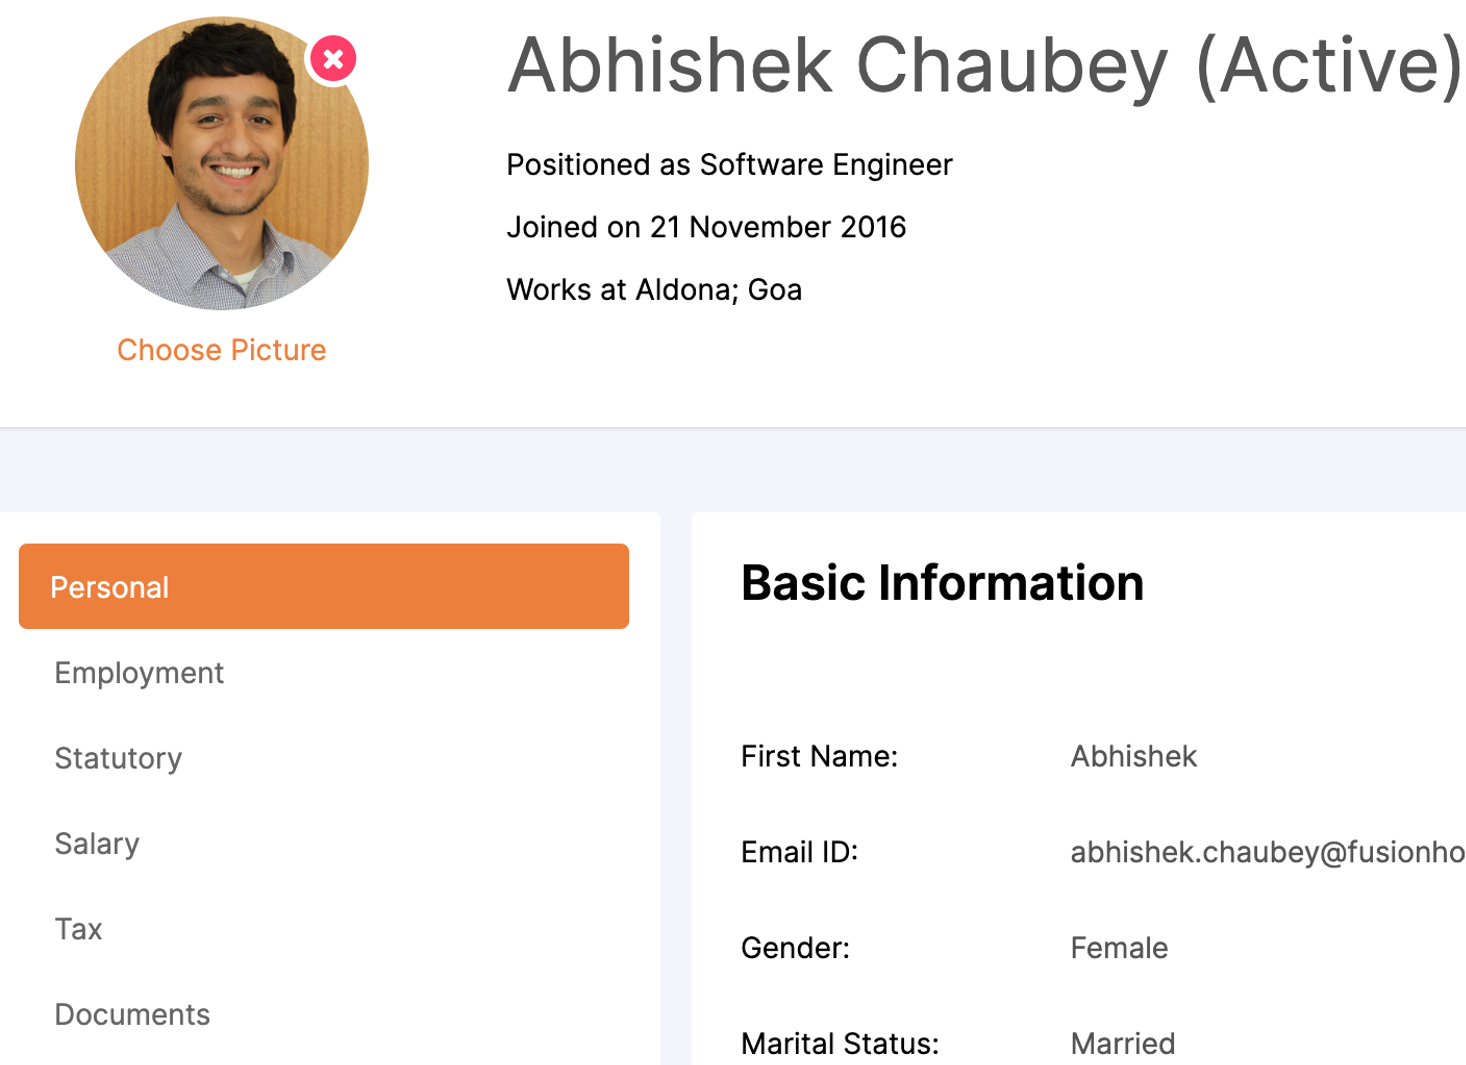Remove the profile picture with red X icon

[333, 60]
